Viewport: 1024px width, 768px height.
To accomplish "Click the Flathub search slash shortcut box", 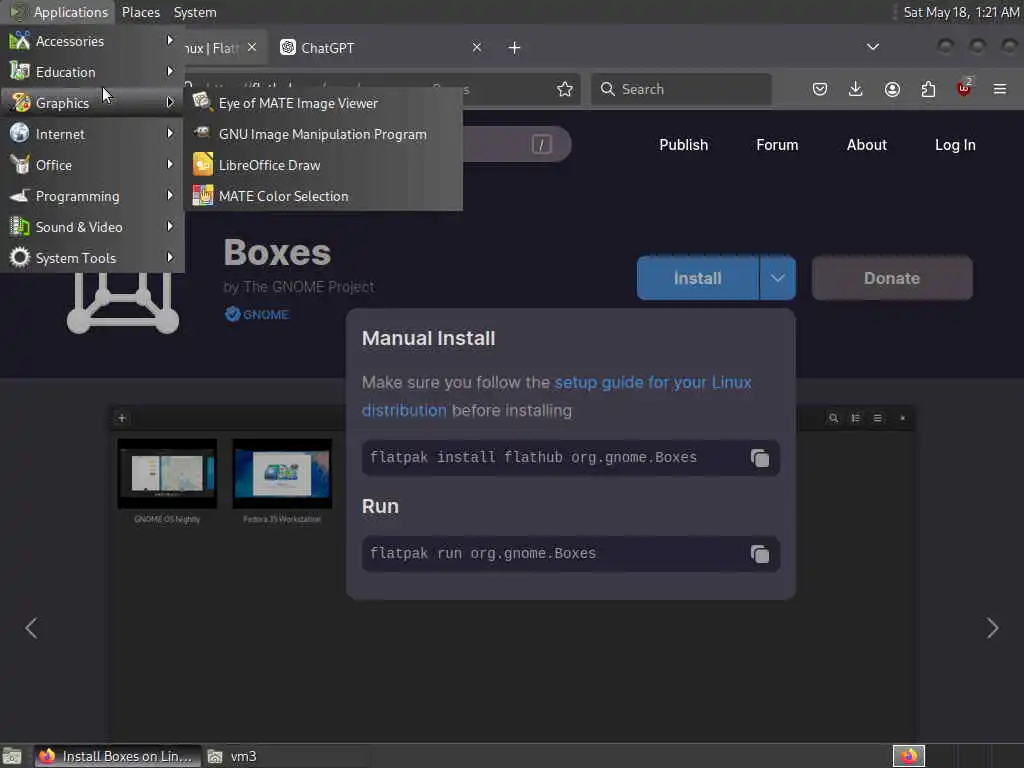I will click(541, 144).
